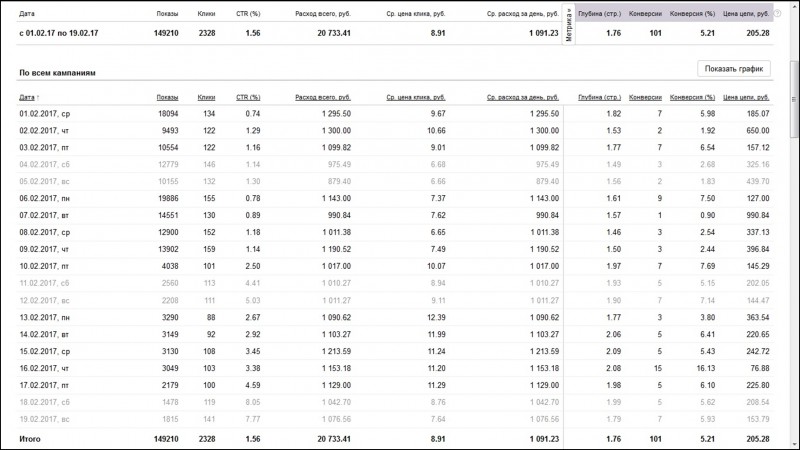
Task: Sort by CTR (%) column header
Action: pos(248,97)
